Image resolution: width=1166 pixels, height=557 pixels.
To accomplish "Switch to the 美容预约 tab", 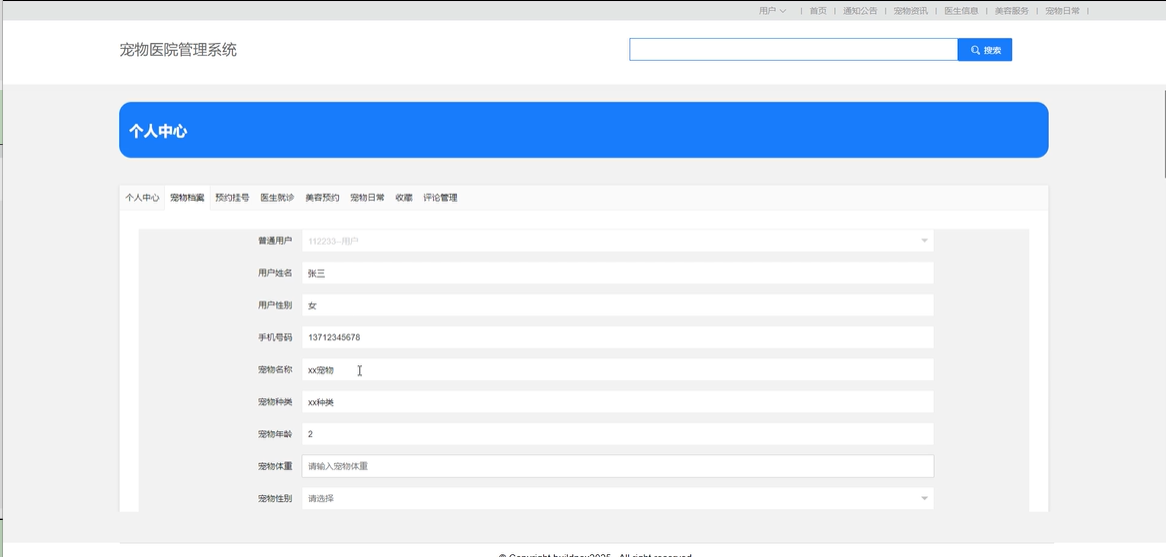I will pyautogui.click(x=322, y=198).
